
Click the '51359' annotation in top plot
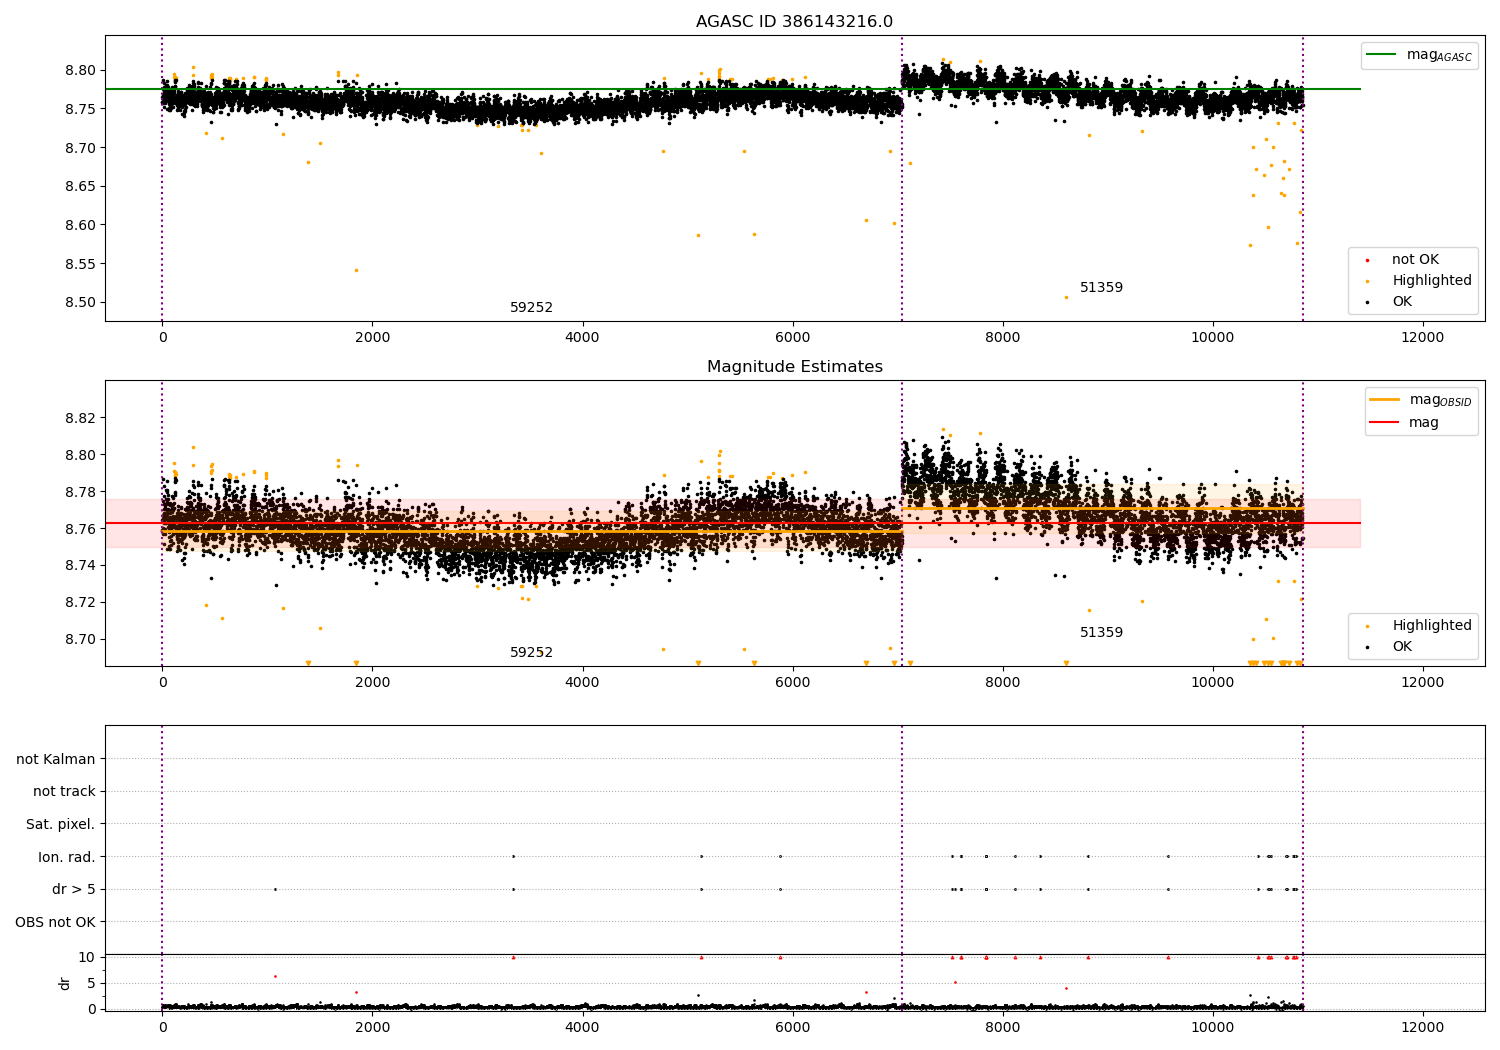pyautogui.click(x=1101, y=288)
